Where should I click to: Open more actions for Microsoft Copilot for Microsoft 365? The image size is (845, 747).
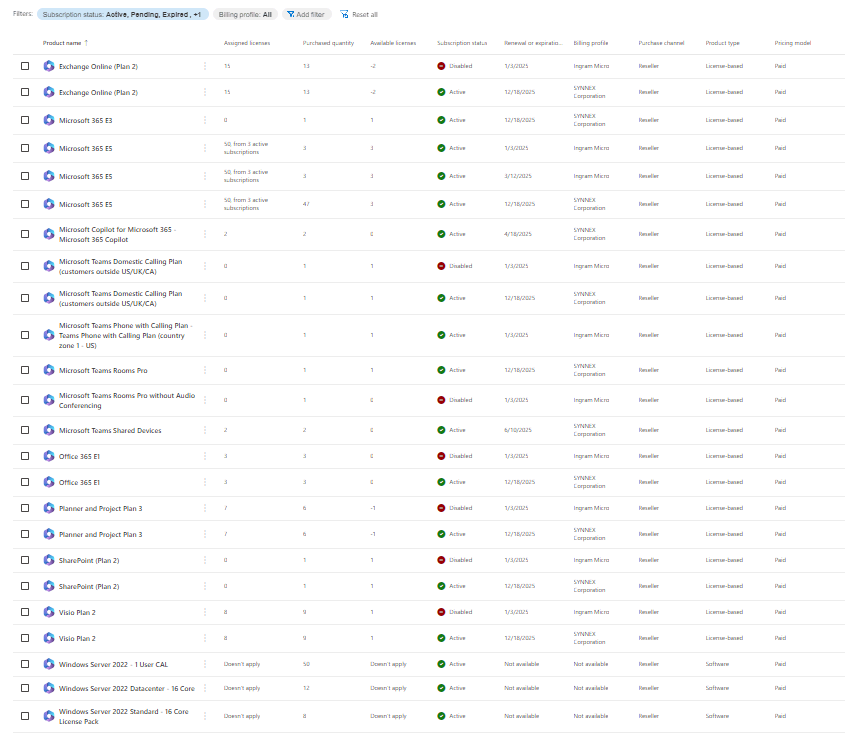pyautogui.click(x=205, y=234)
